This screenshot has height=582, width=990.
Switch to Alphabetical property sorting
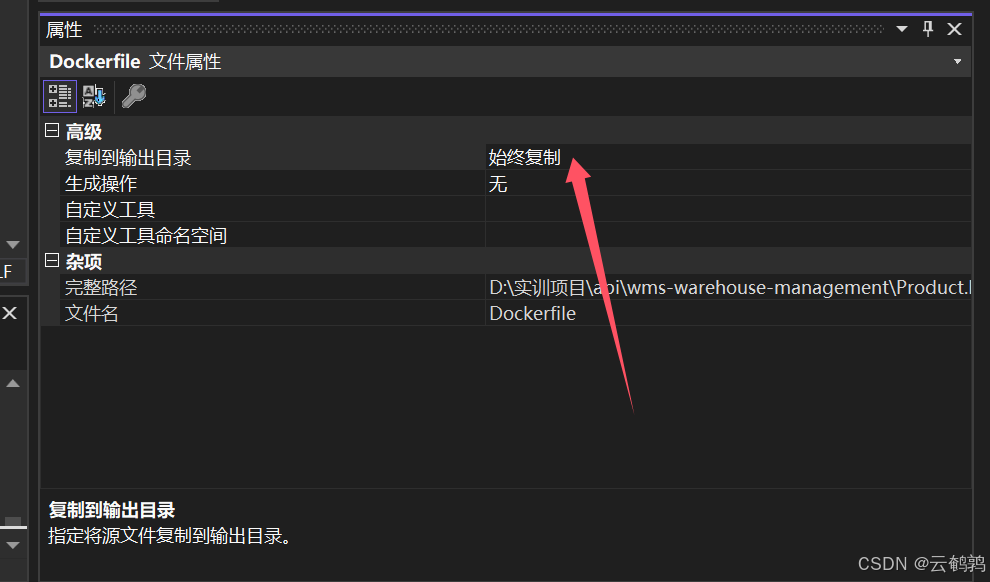pos(93,95)
